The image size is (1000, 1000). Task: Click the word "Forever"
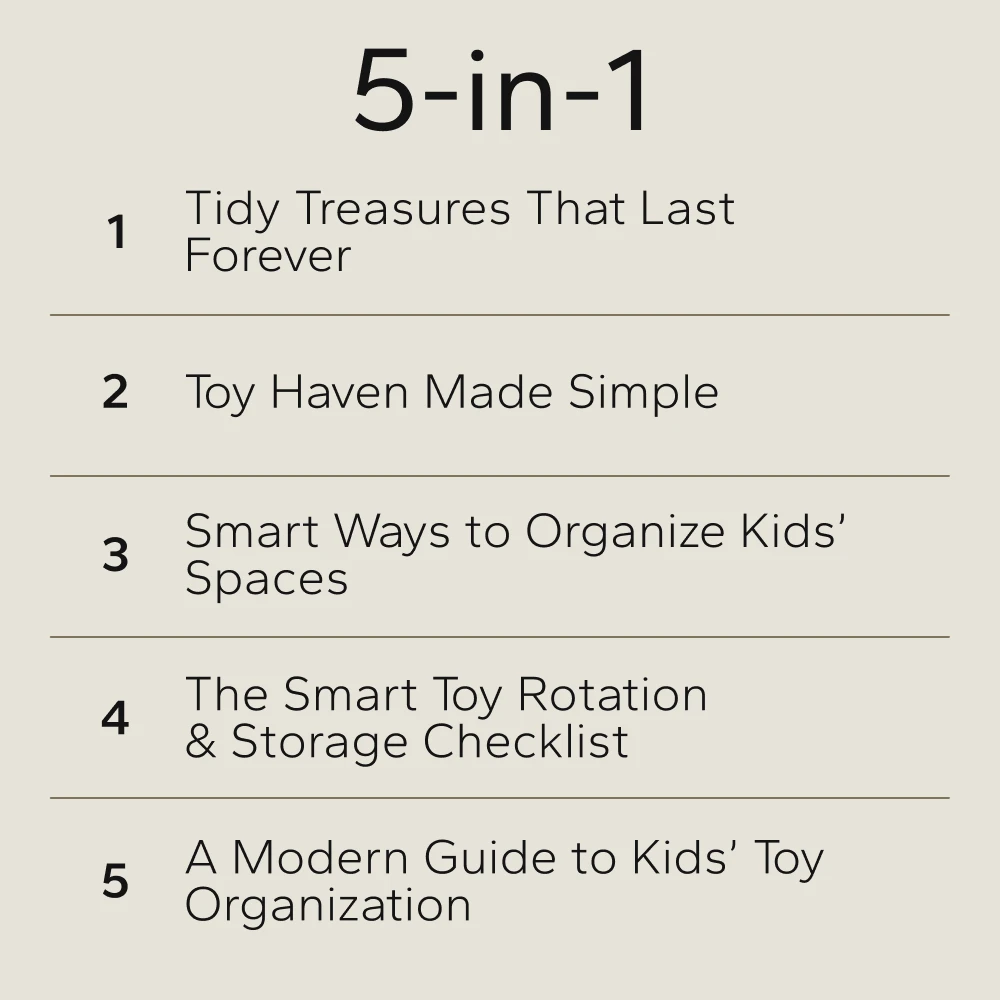pos(268,256)
